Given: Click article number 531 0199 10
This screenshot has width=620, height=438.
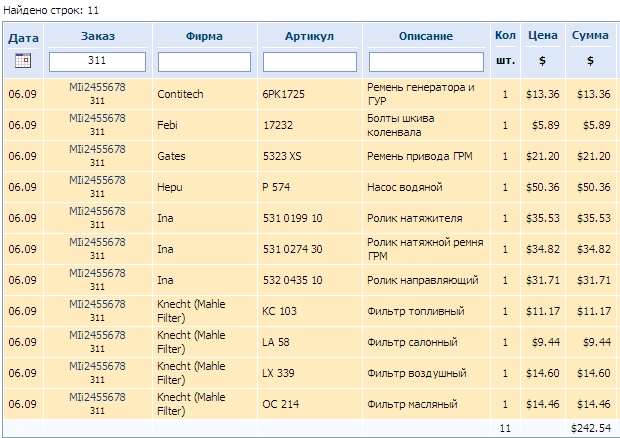Looking at the screenshot, I should [x=293, y=218].
